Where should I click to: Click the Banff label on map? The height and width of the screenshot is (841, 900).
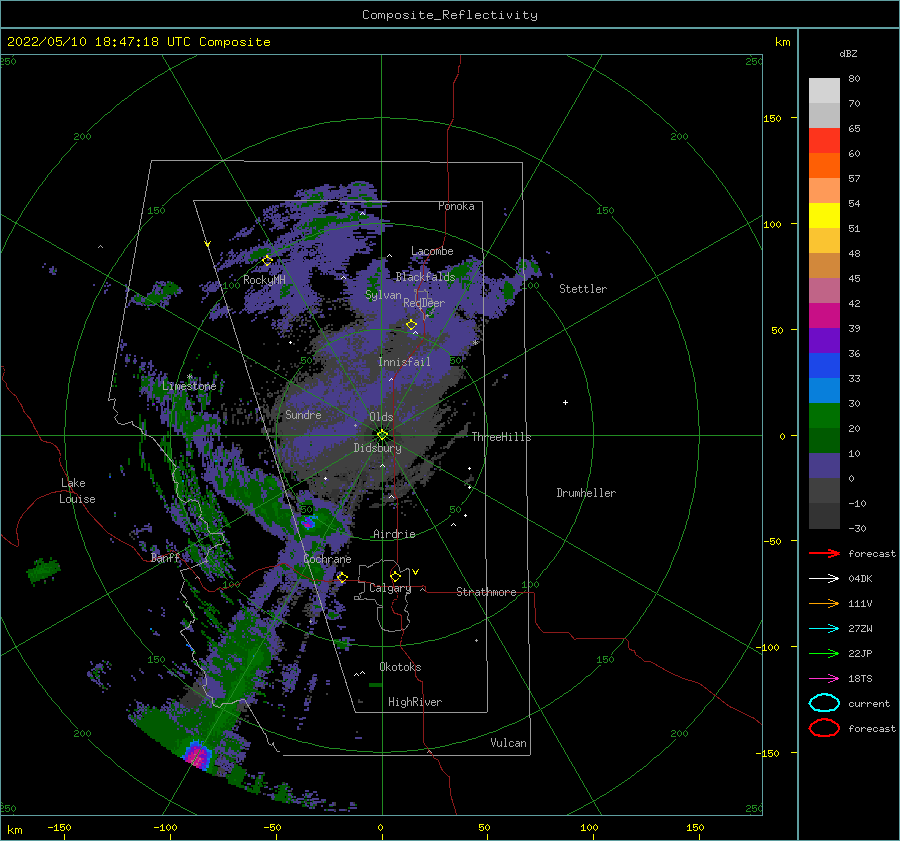(165, 558)
